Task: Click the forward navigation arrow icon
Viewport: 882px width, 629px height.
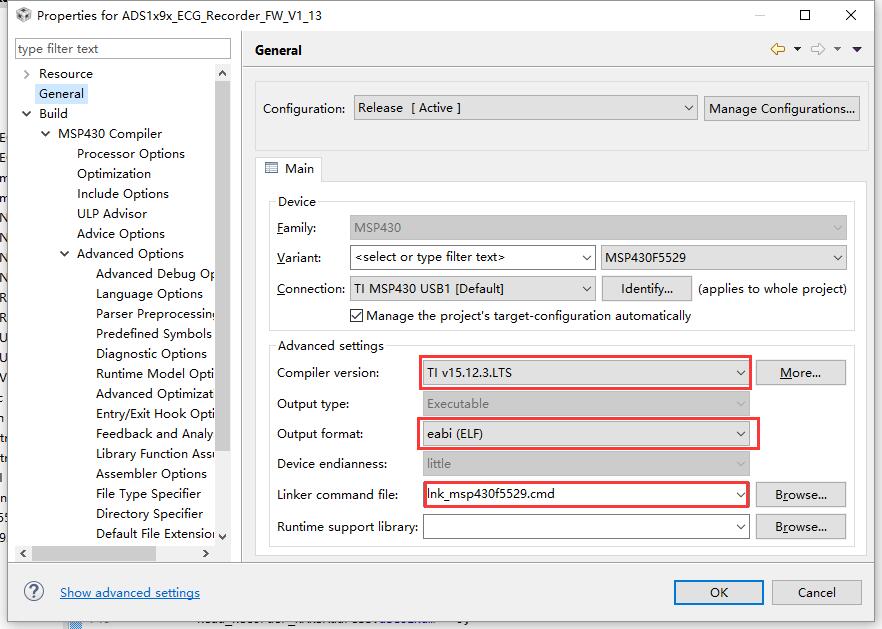Action: point(818,49)
